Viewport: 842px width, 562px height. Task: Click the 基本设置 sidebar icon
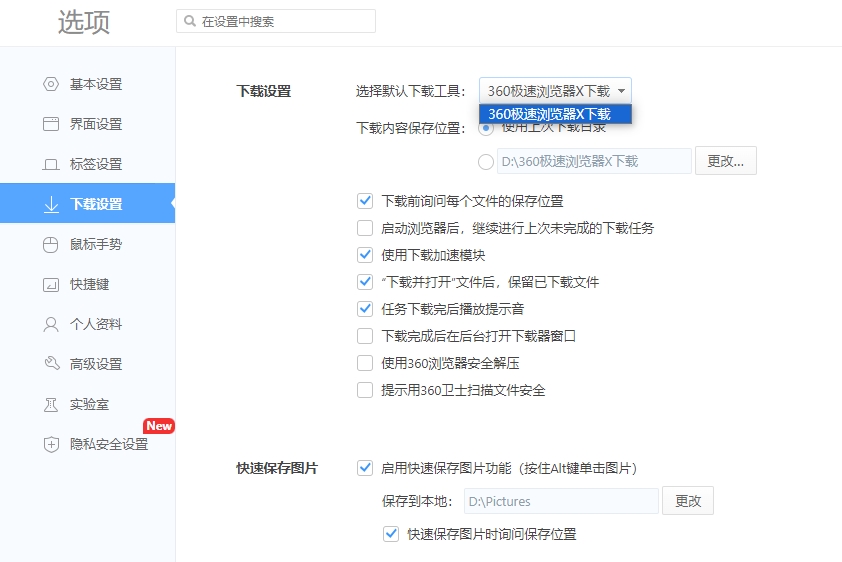point(51,84)
